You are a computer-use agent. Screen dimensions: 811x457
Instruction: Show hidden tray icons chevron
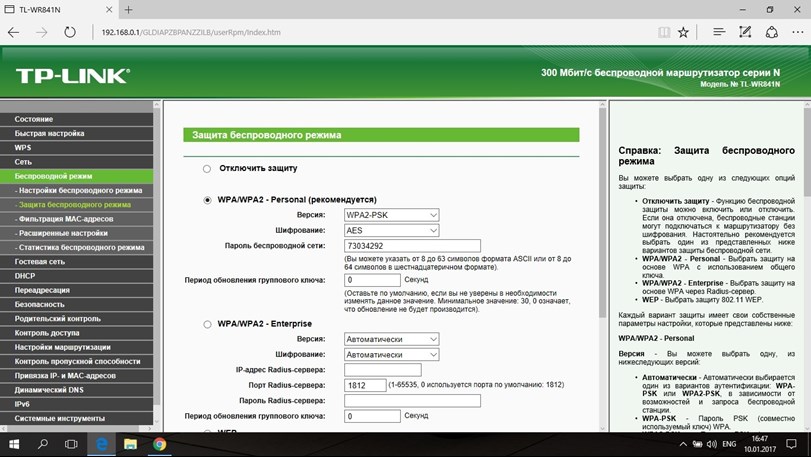click(x=683, y=444)
